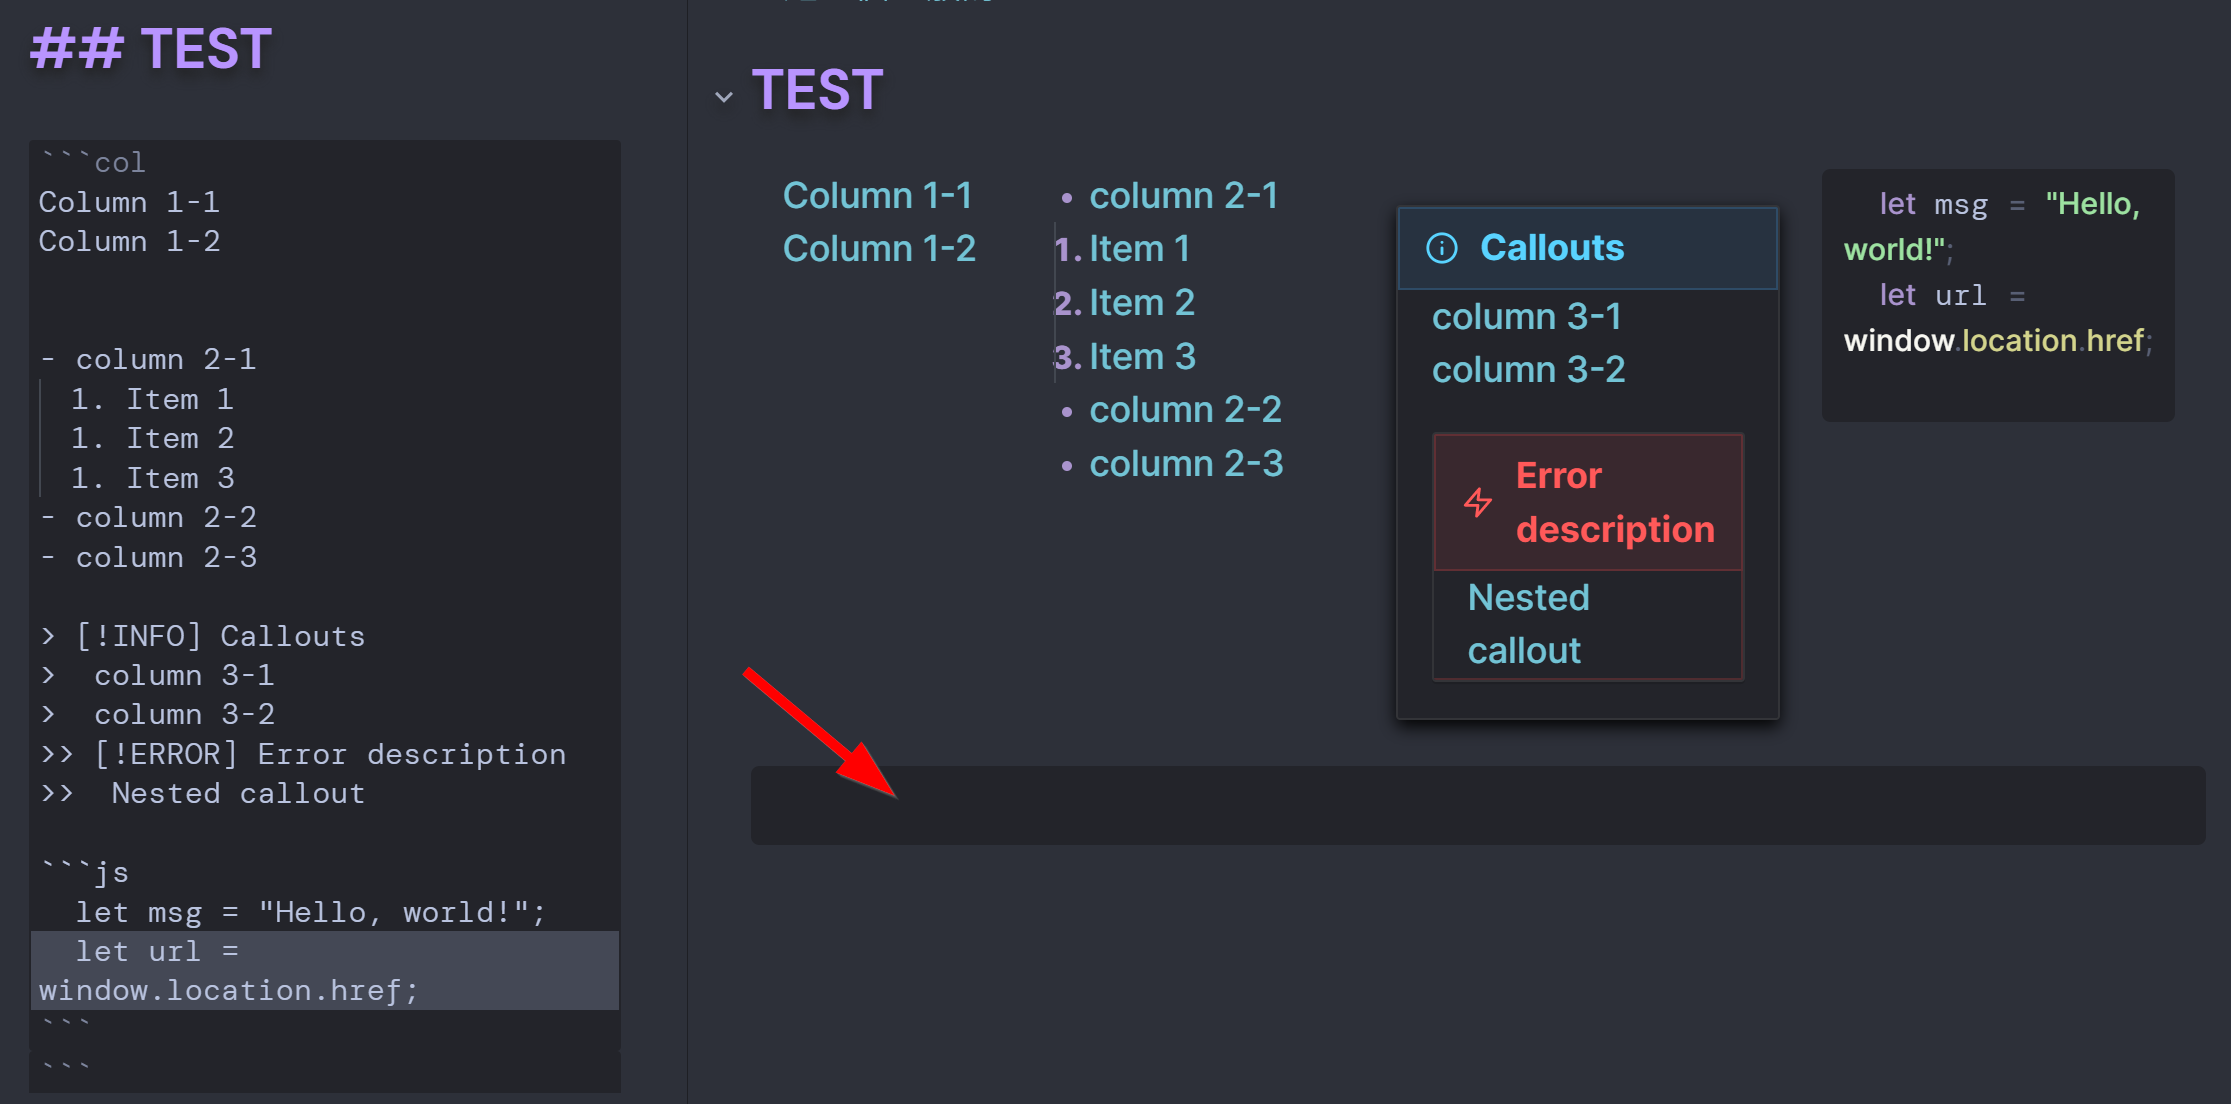
Task: Click the Callouts callout title
Action: (x=1551, y=248)
